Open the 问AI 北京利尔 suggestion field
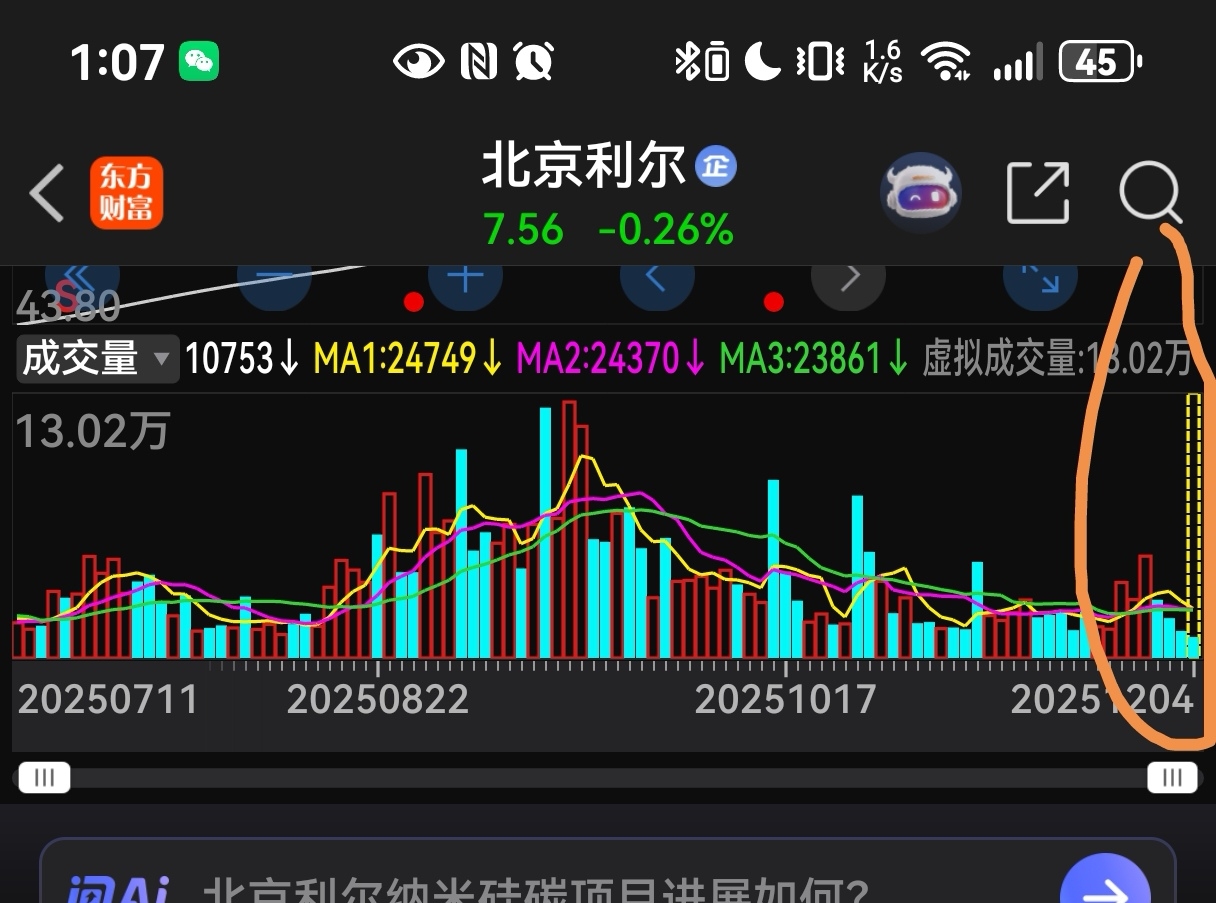The width and height of the screenshot is (1216, 903). (607, 871)
